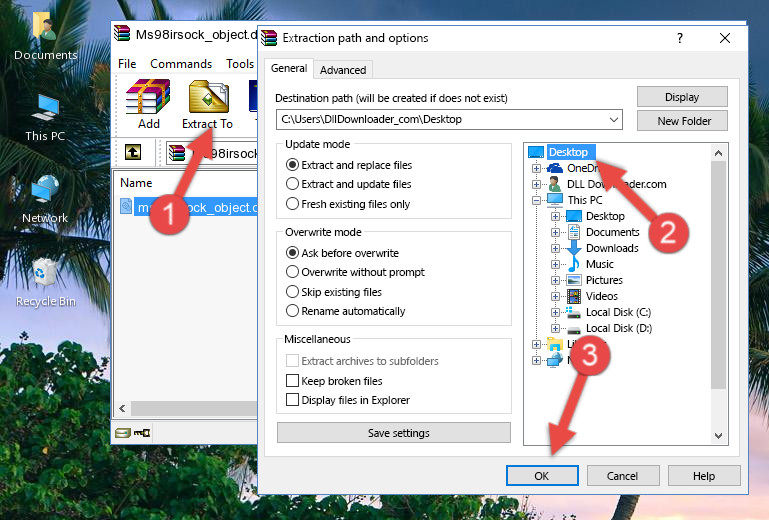Expand the Local Disk (D:) node
Viewport: 769px width, 520px height.
tap(555, 328)
